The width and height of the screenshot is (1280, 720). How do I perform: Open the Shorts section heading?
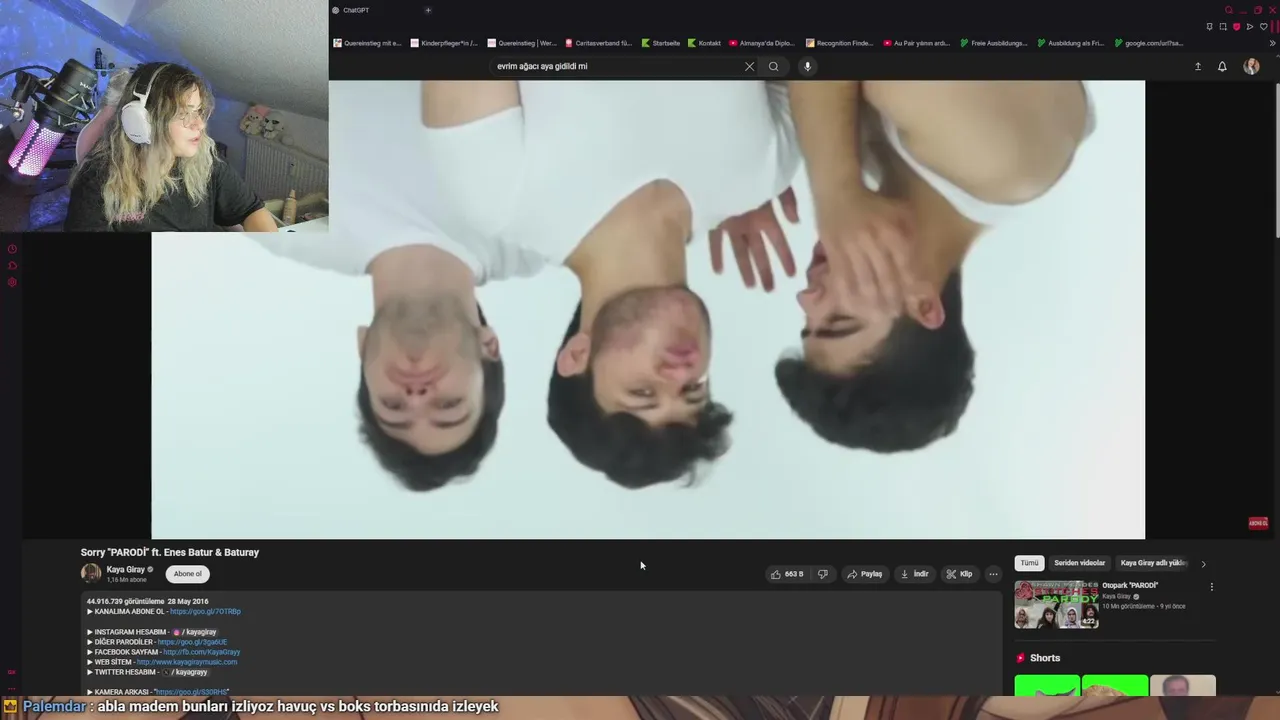click(1045, 658)
